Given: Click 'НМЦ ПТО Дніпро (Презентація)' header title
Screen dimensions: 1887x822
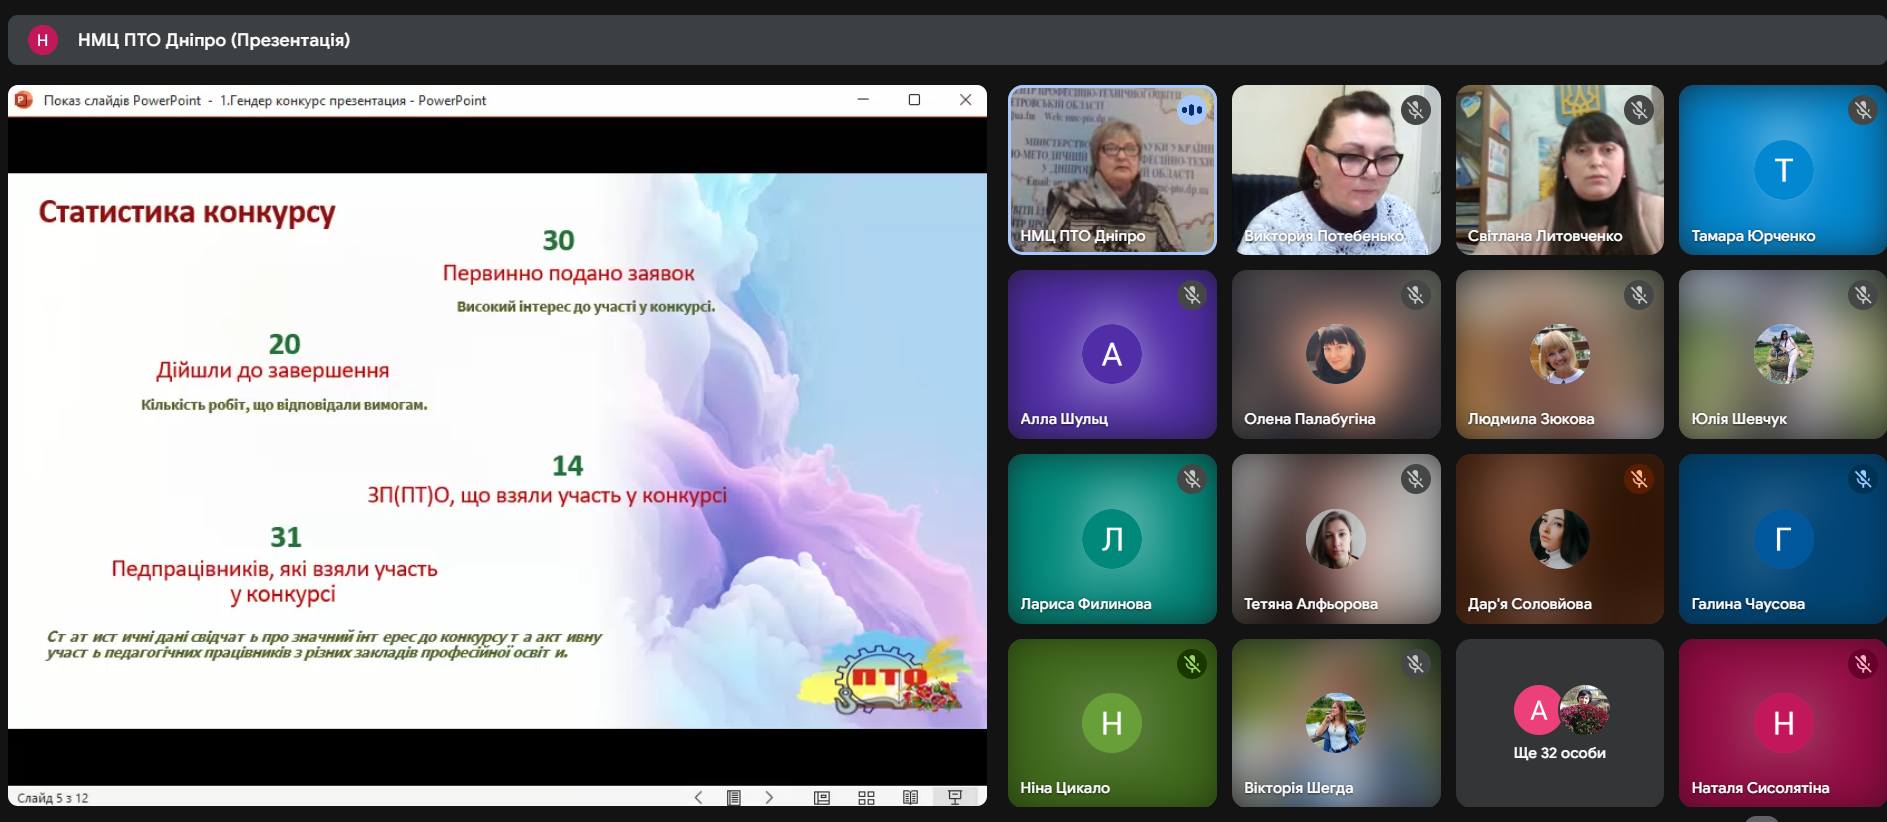Looking at the screenshot, I should [214, 40].
